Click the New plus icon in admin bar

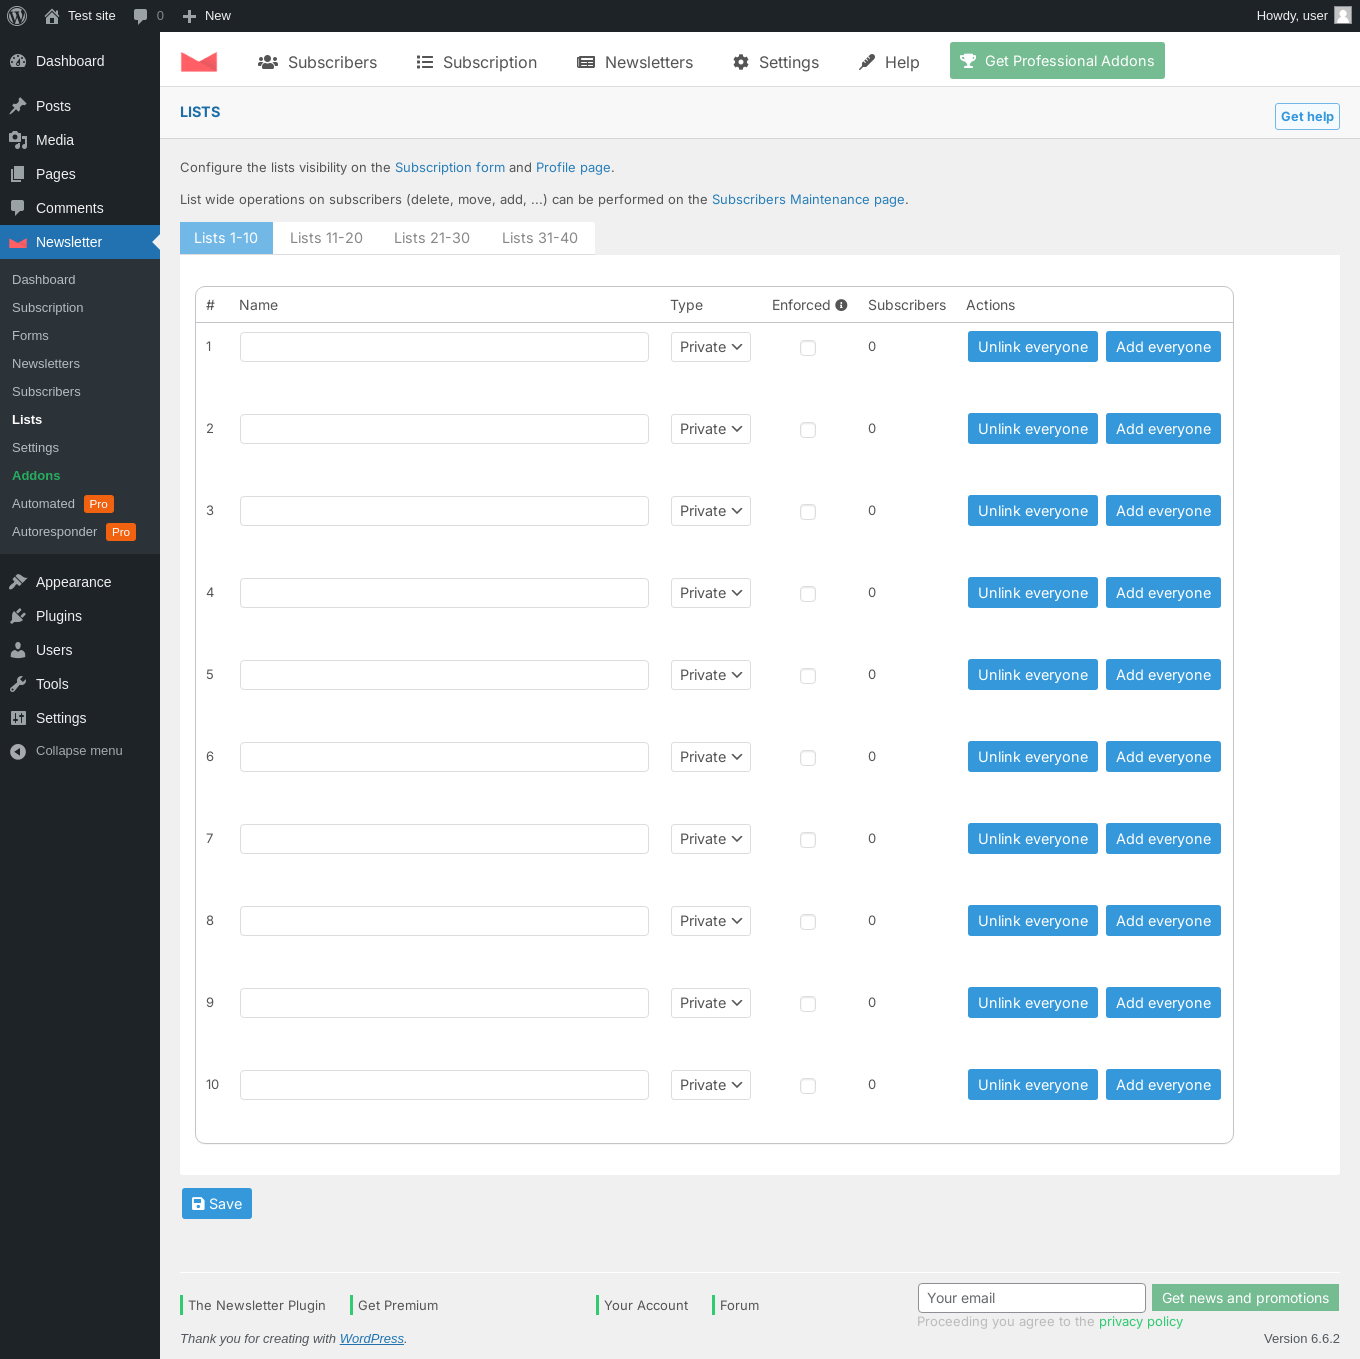coord(189,16)
